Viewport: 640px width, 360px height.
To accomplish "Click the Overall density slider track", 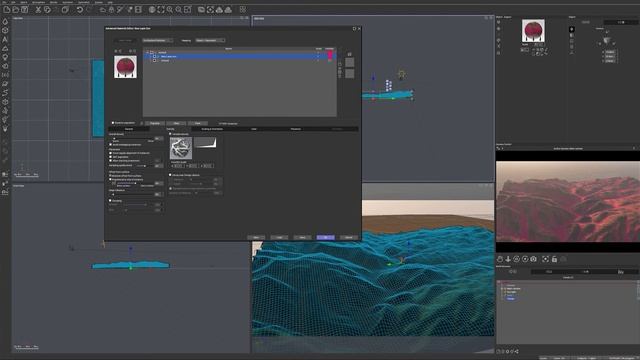I will 132,139.
